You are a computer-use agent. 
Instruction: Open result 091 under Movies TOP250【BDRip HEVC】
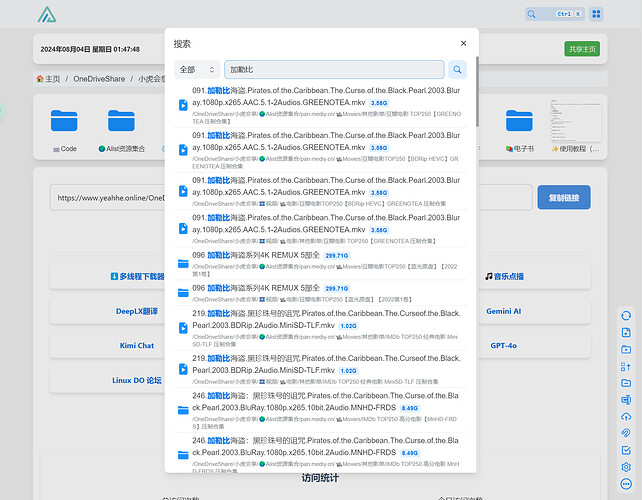click(x=320, y=150)
